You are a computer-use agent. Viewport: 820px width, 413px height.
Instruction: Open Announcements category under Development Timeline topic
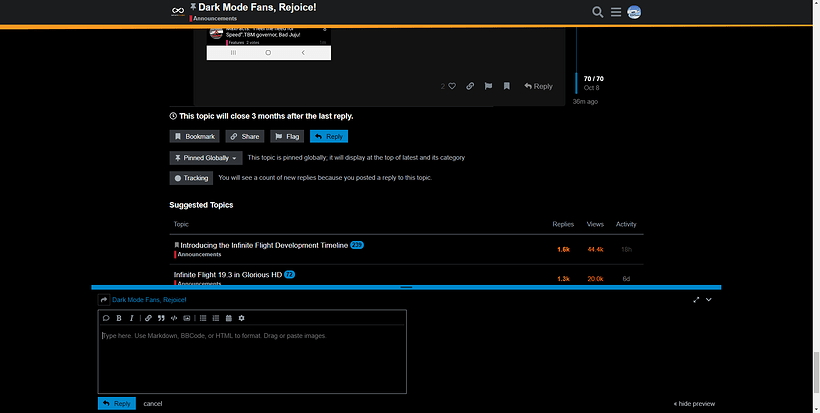point(199,255)
